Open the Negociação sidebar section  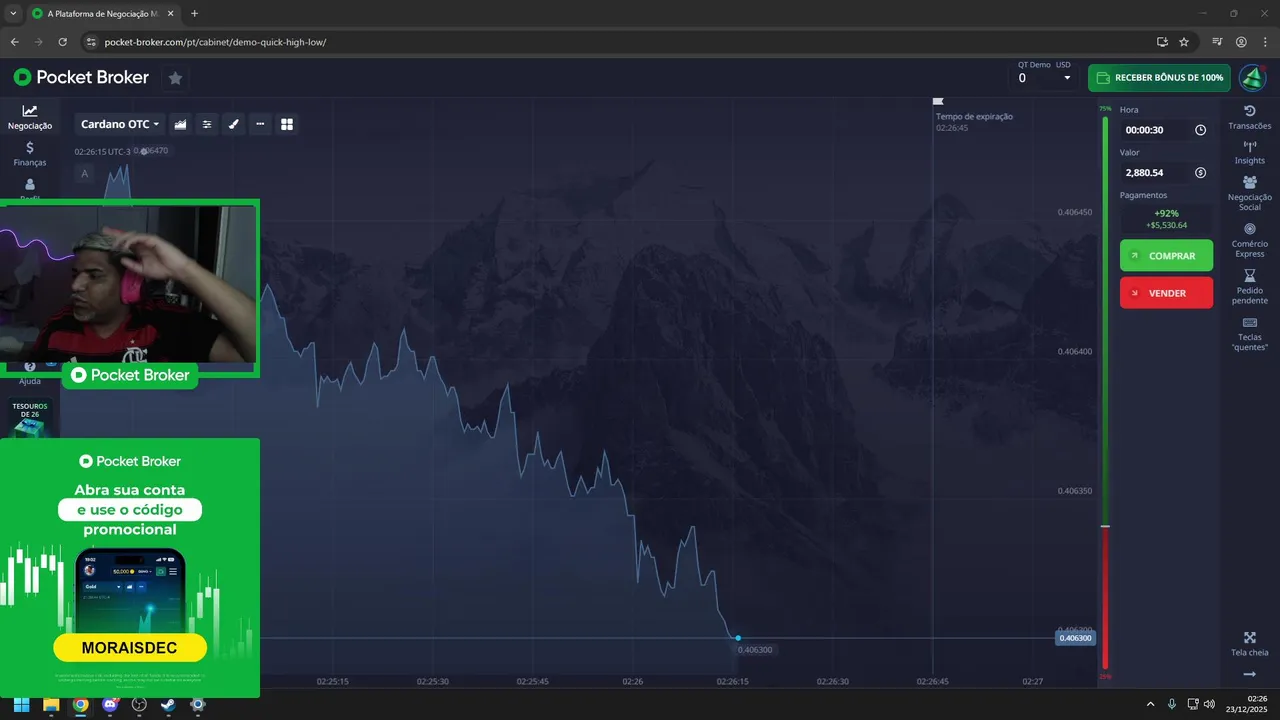click(30, 117)
